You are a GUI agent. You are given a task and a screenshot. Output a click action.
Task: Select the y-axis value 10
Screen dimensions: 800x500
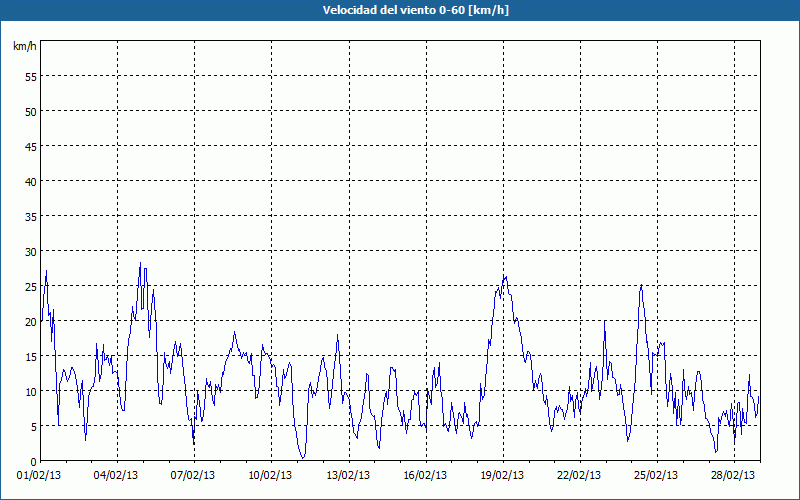(x=31, y=392)
